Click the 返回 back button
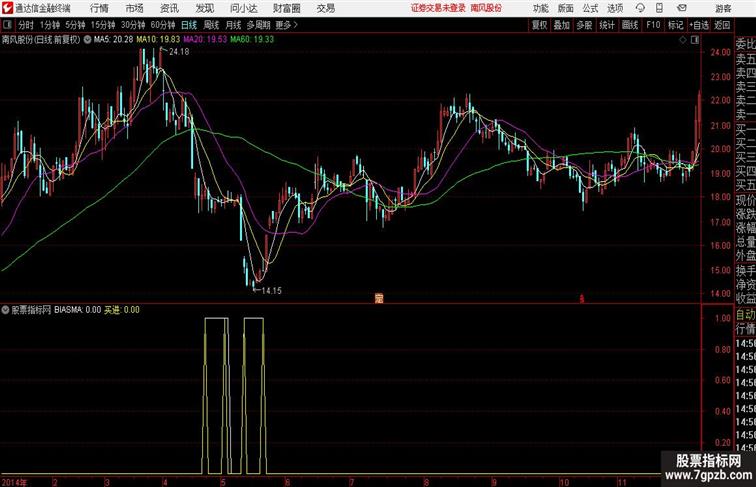This screenshot has width=756, height=487. [722, 25]
